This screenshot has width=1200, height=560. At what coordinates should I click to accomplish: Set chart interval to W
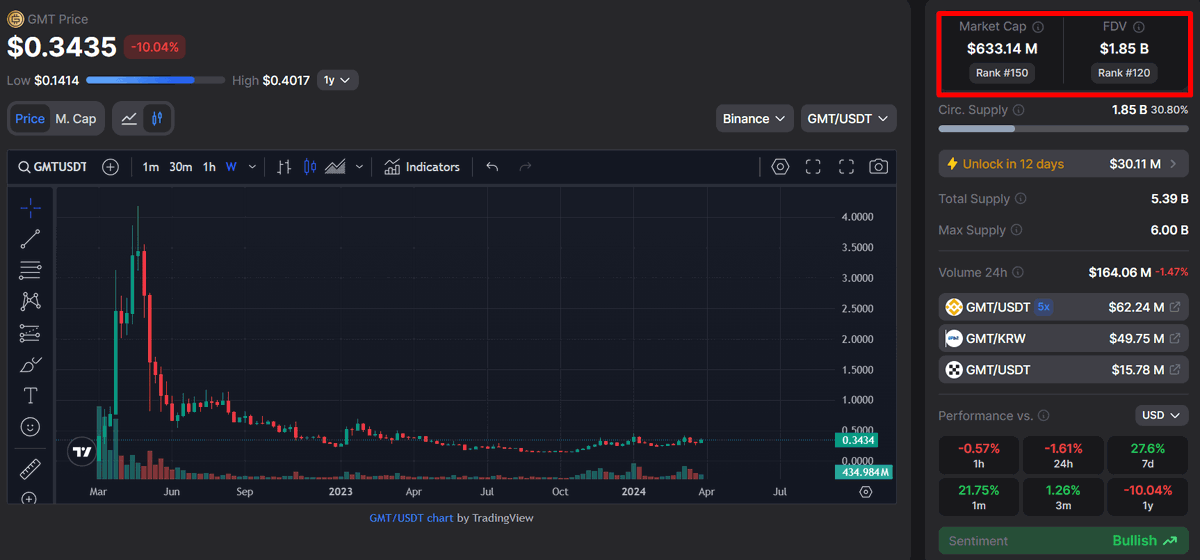[231, 167]
